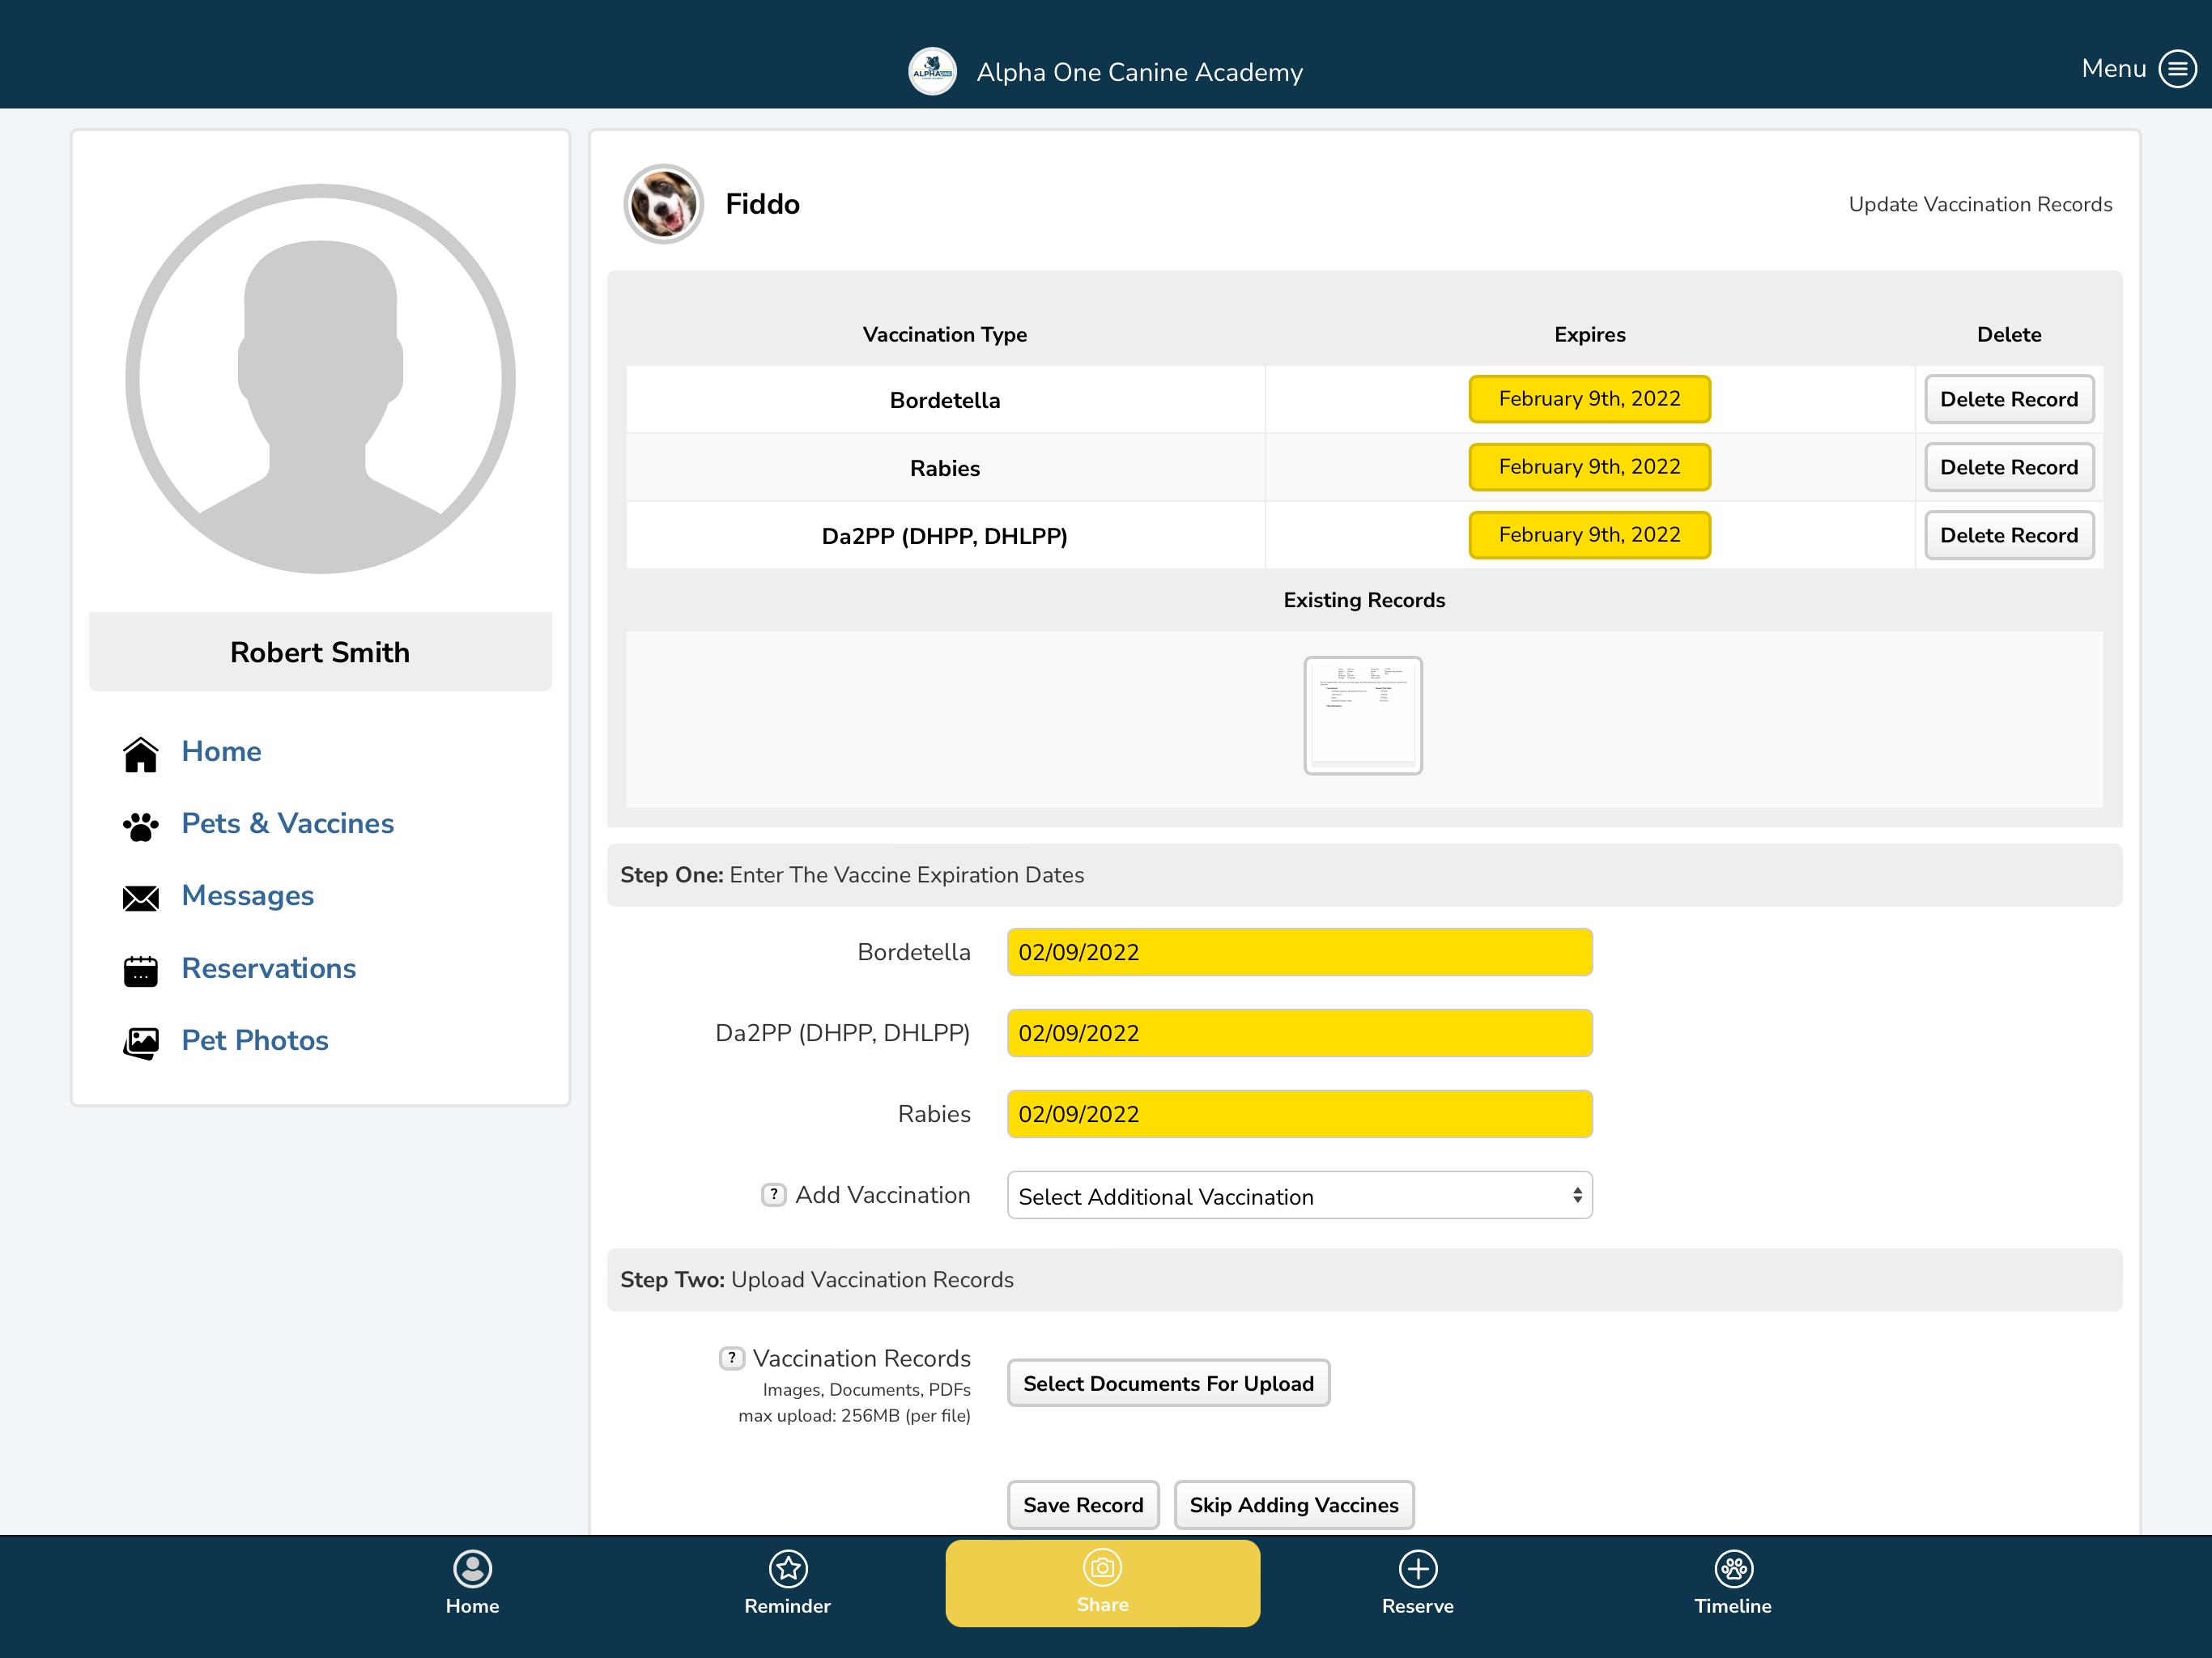Tap the Home profile icon in bottom bar

click(472, 1569)
